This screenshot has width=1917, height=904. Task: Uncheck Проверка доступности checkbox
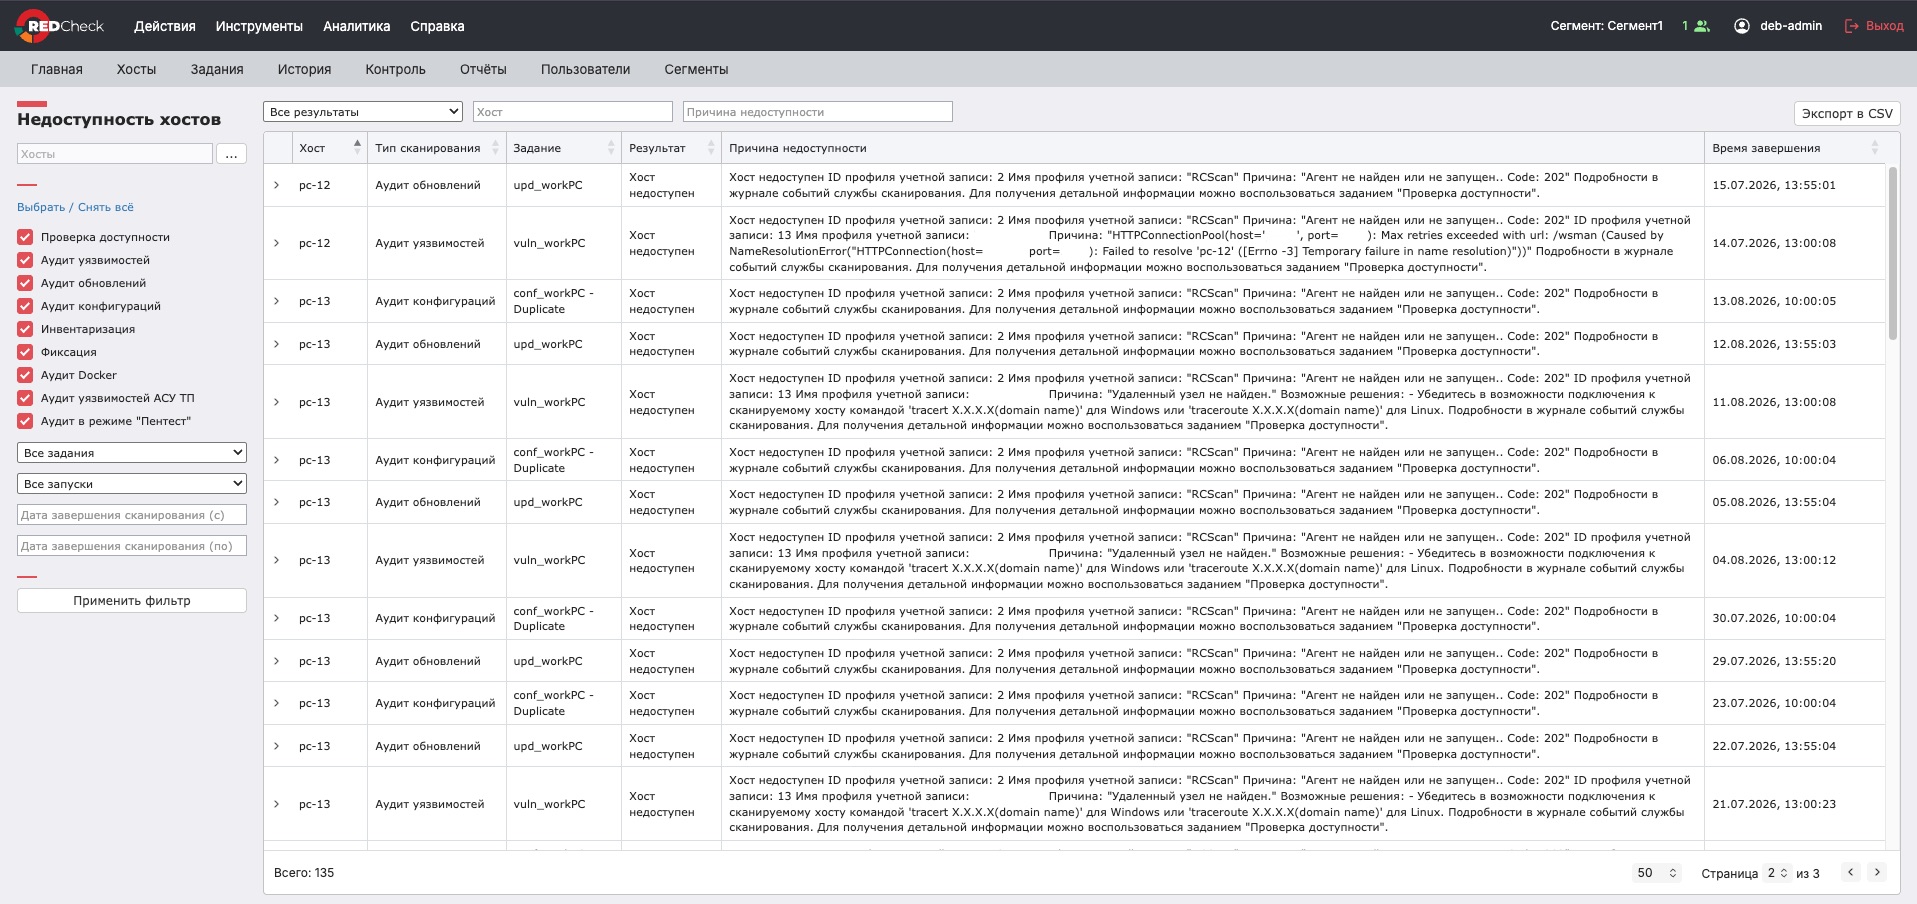(25, 237)
